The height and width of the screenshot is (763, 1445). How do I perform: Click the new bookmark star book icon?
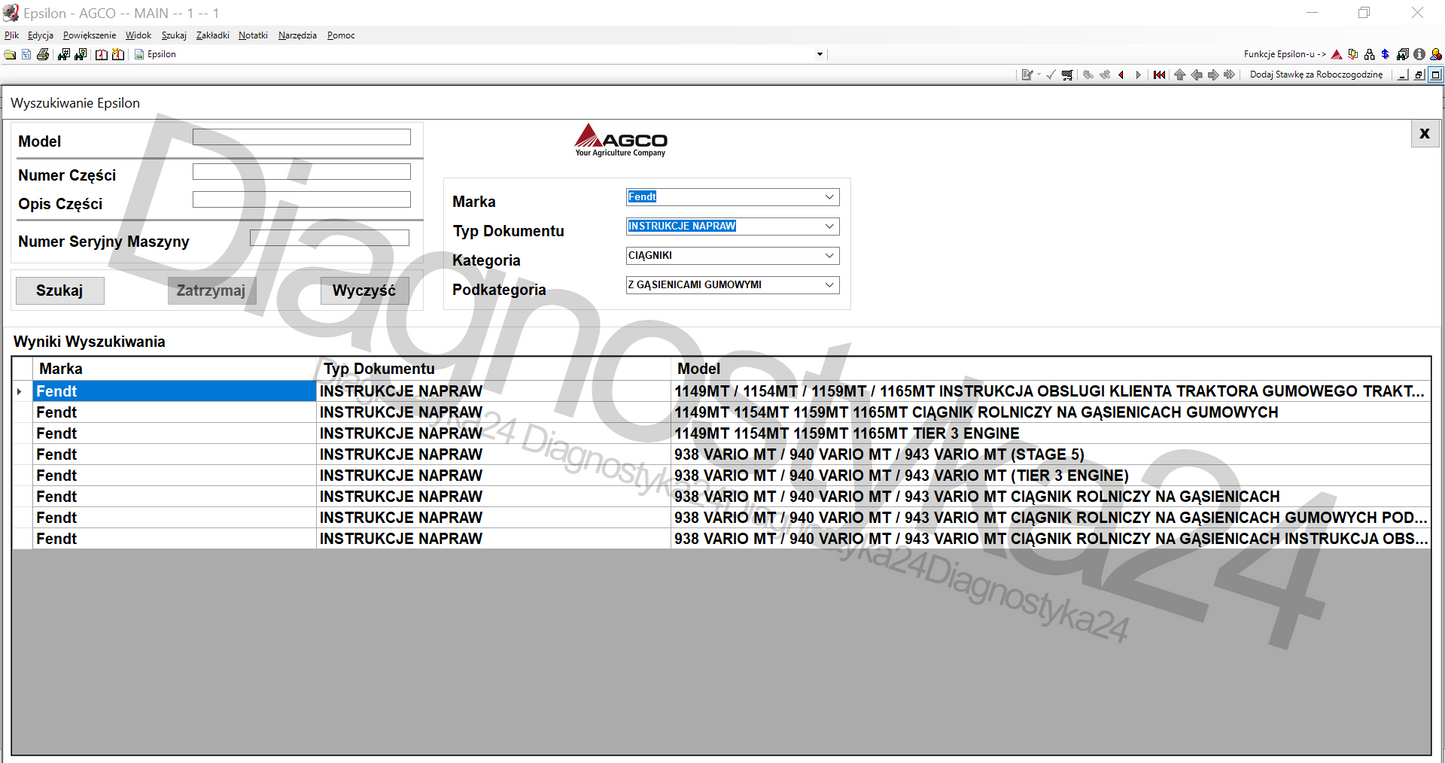point(117,54)
